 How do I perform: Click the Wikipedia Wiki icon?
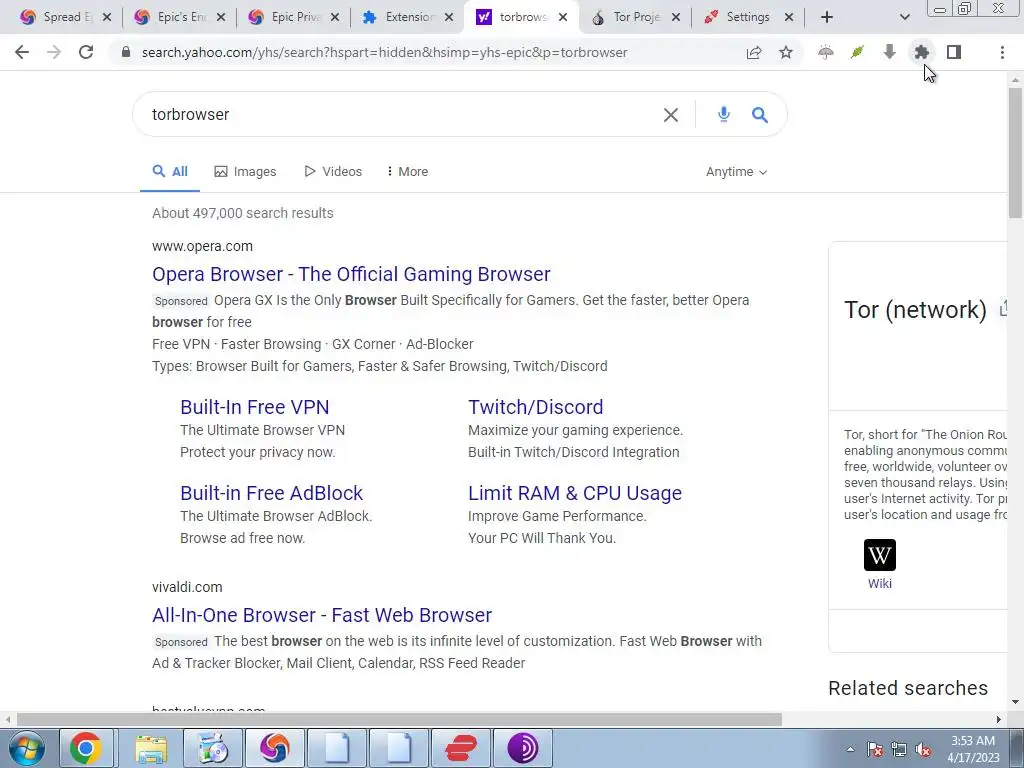pos(880,555)
